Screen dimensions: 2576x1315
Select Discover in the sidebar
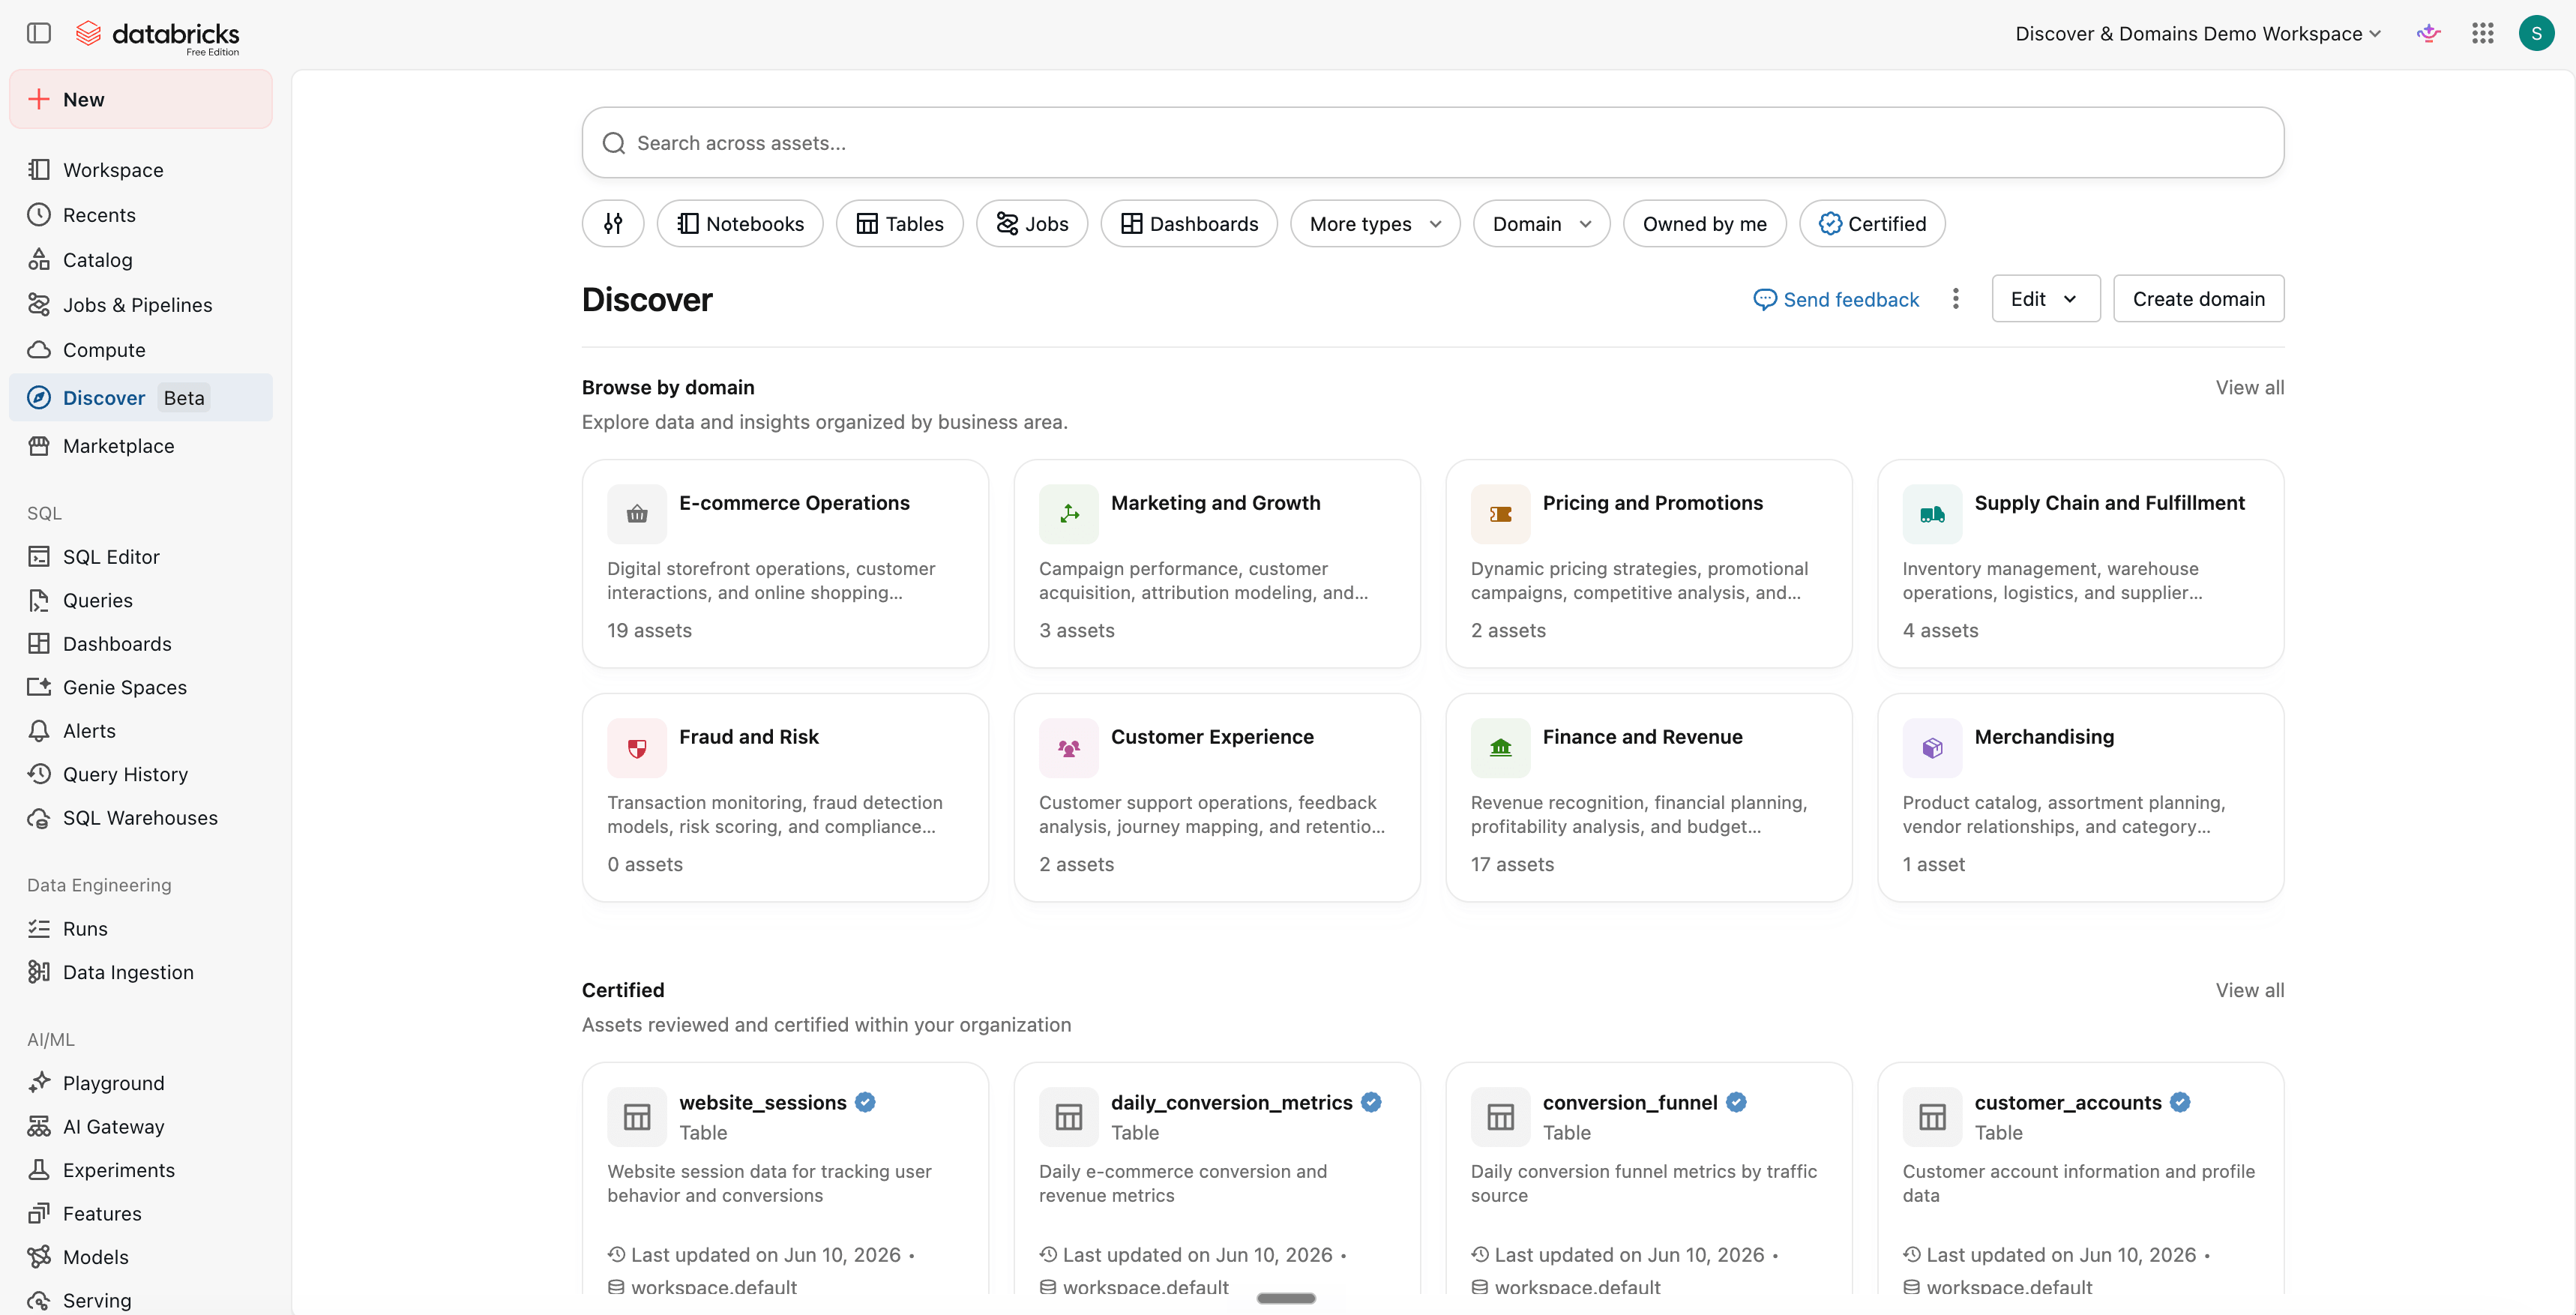141,398
